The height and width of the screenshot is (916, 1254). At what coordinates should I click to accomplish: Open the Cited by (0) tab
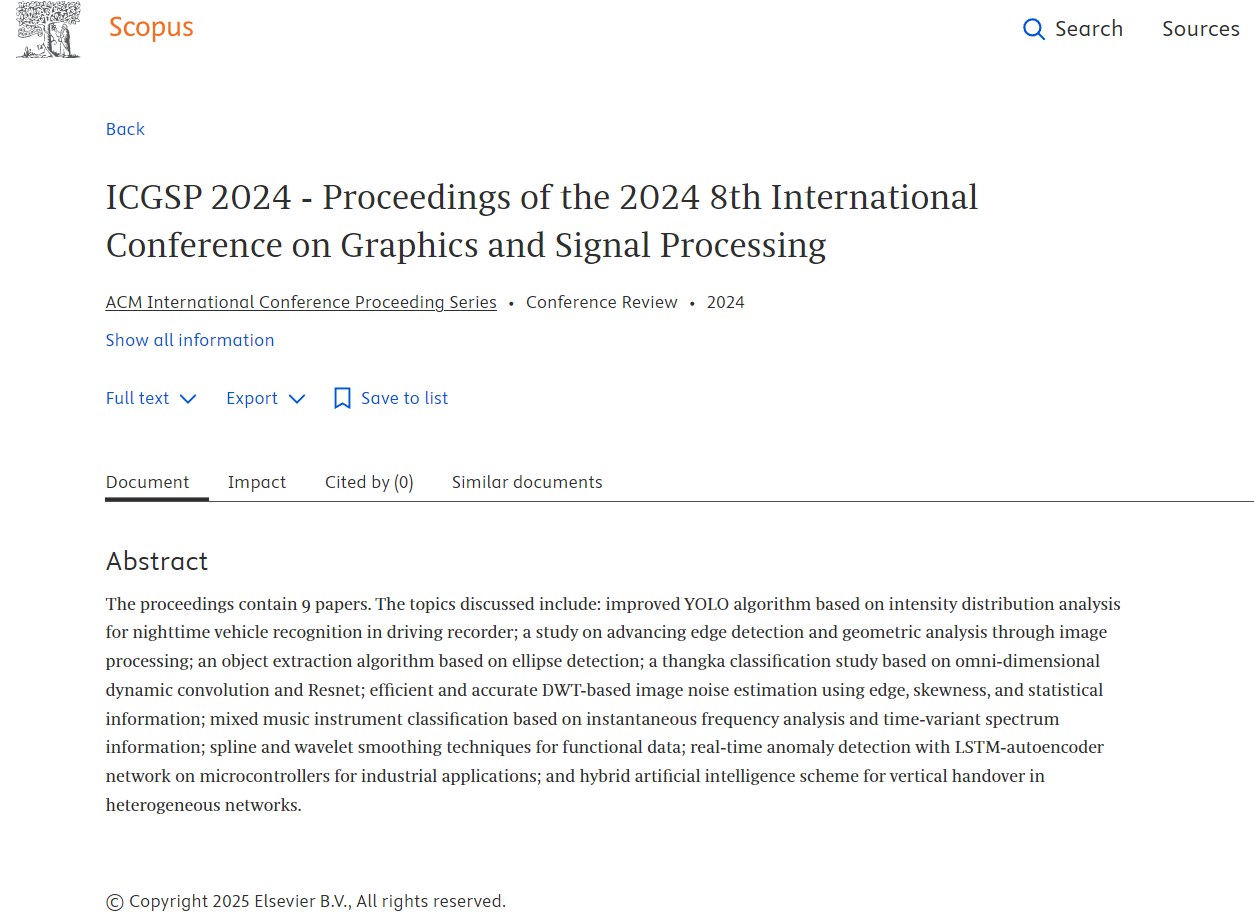(369, 482)
